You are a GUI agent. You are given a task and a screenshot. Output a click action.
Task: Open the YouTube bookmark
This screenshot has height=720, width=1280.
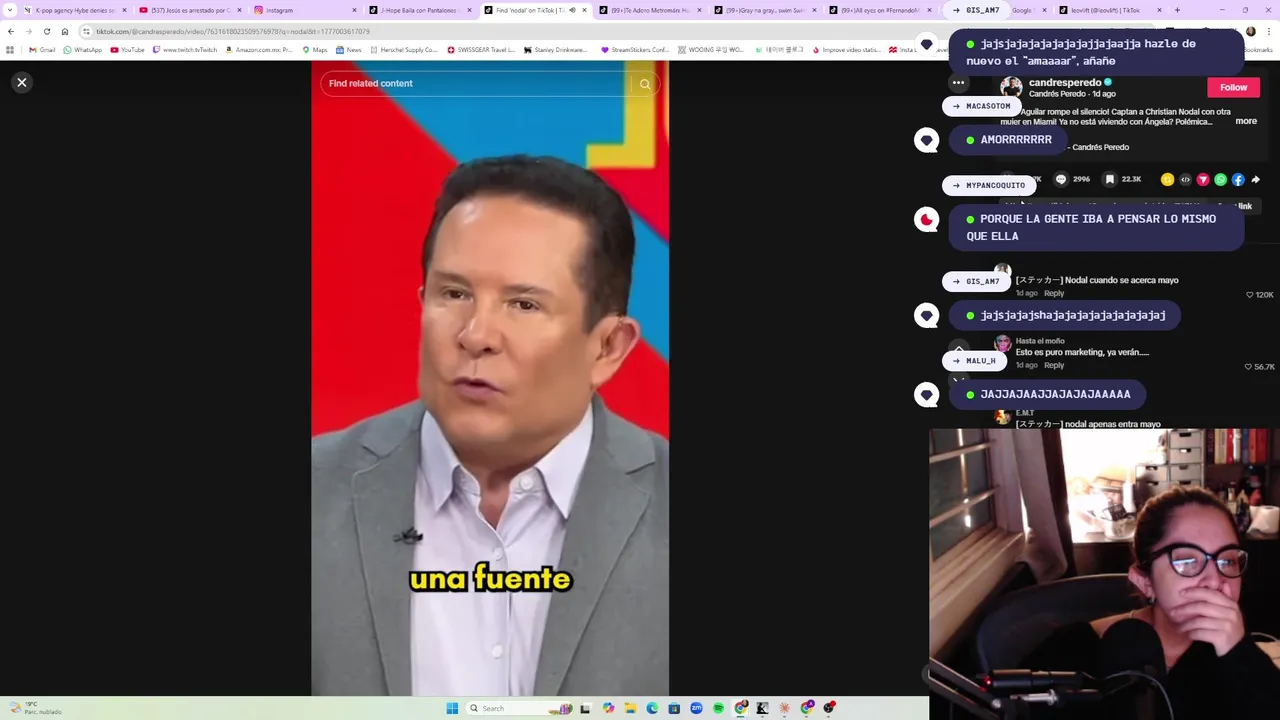[x=127, y=50]
